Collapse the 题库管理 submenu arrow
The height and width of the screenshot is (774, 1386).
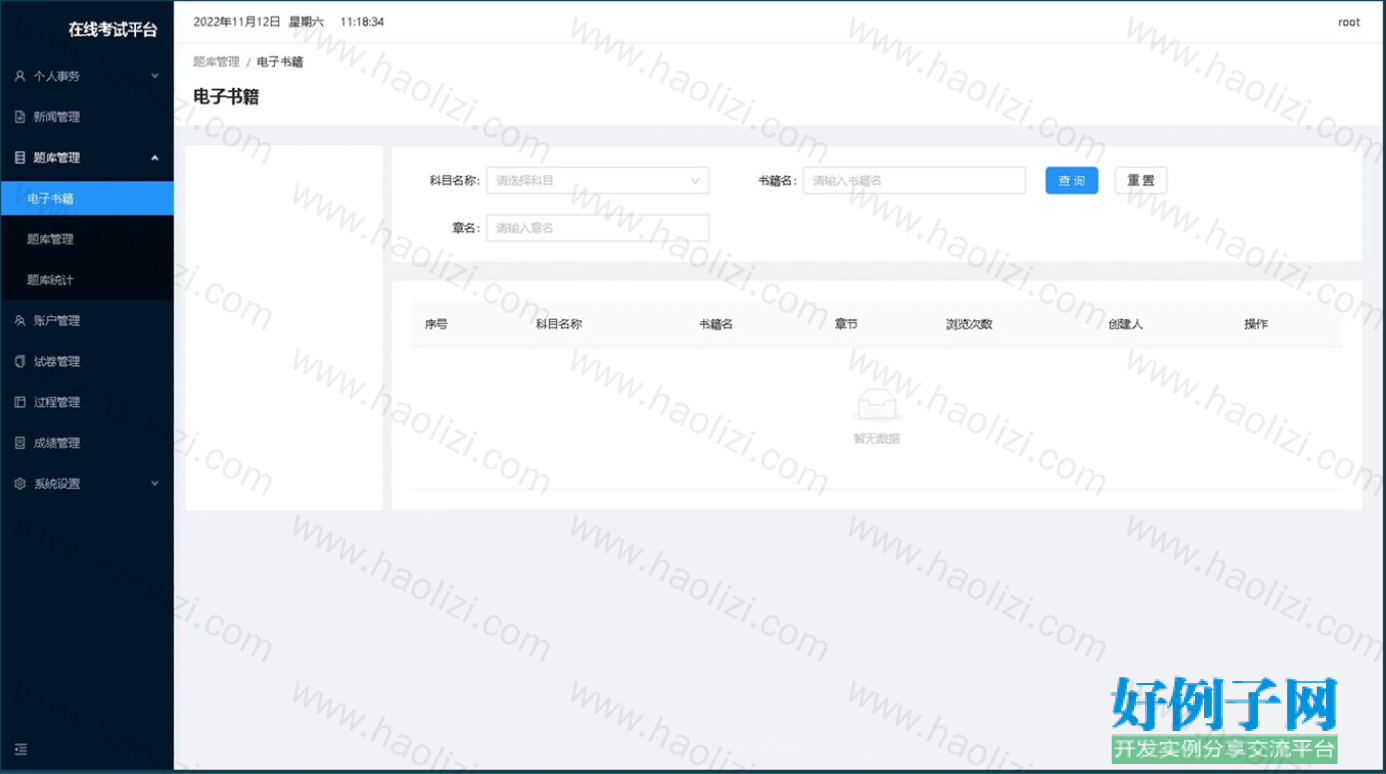[x=155, y=158]
